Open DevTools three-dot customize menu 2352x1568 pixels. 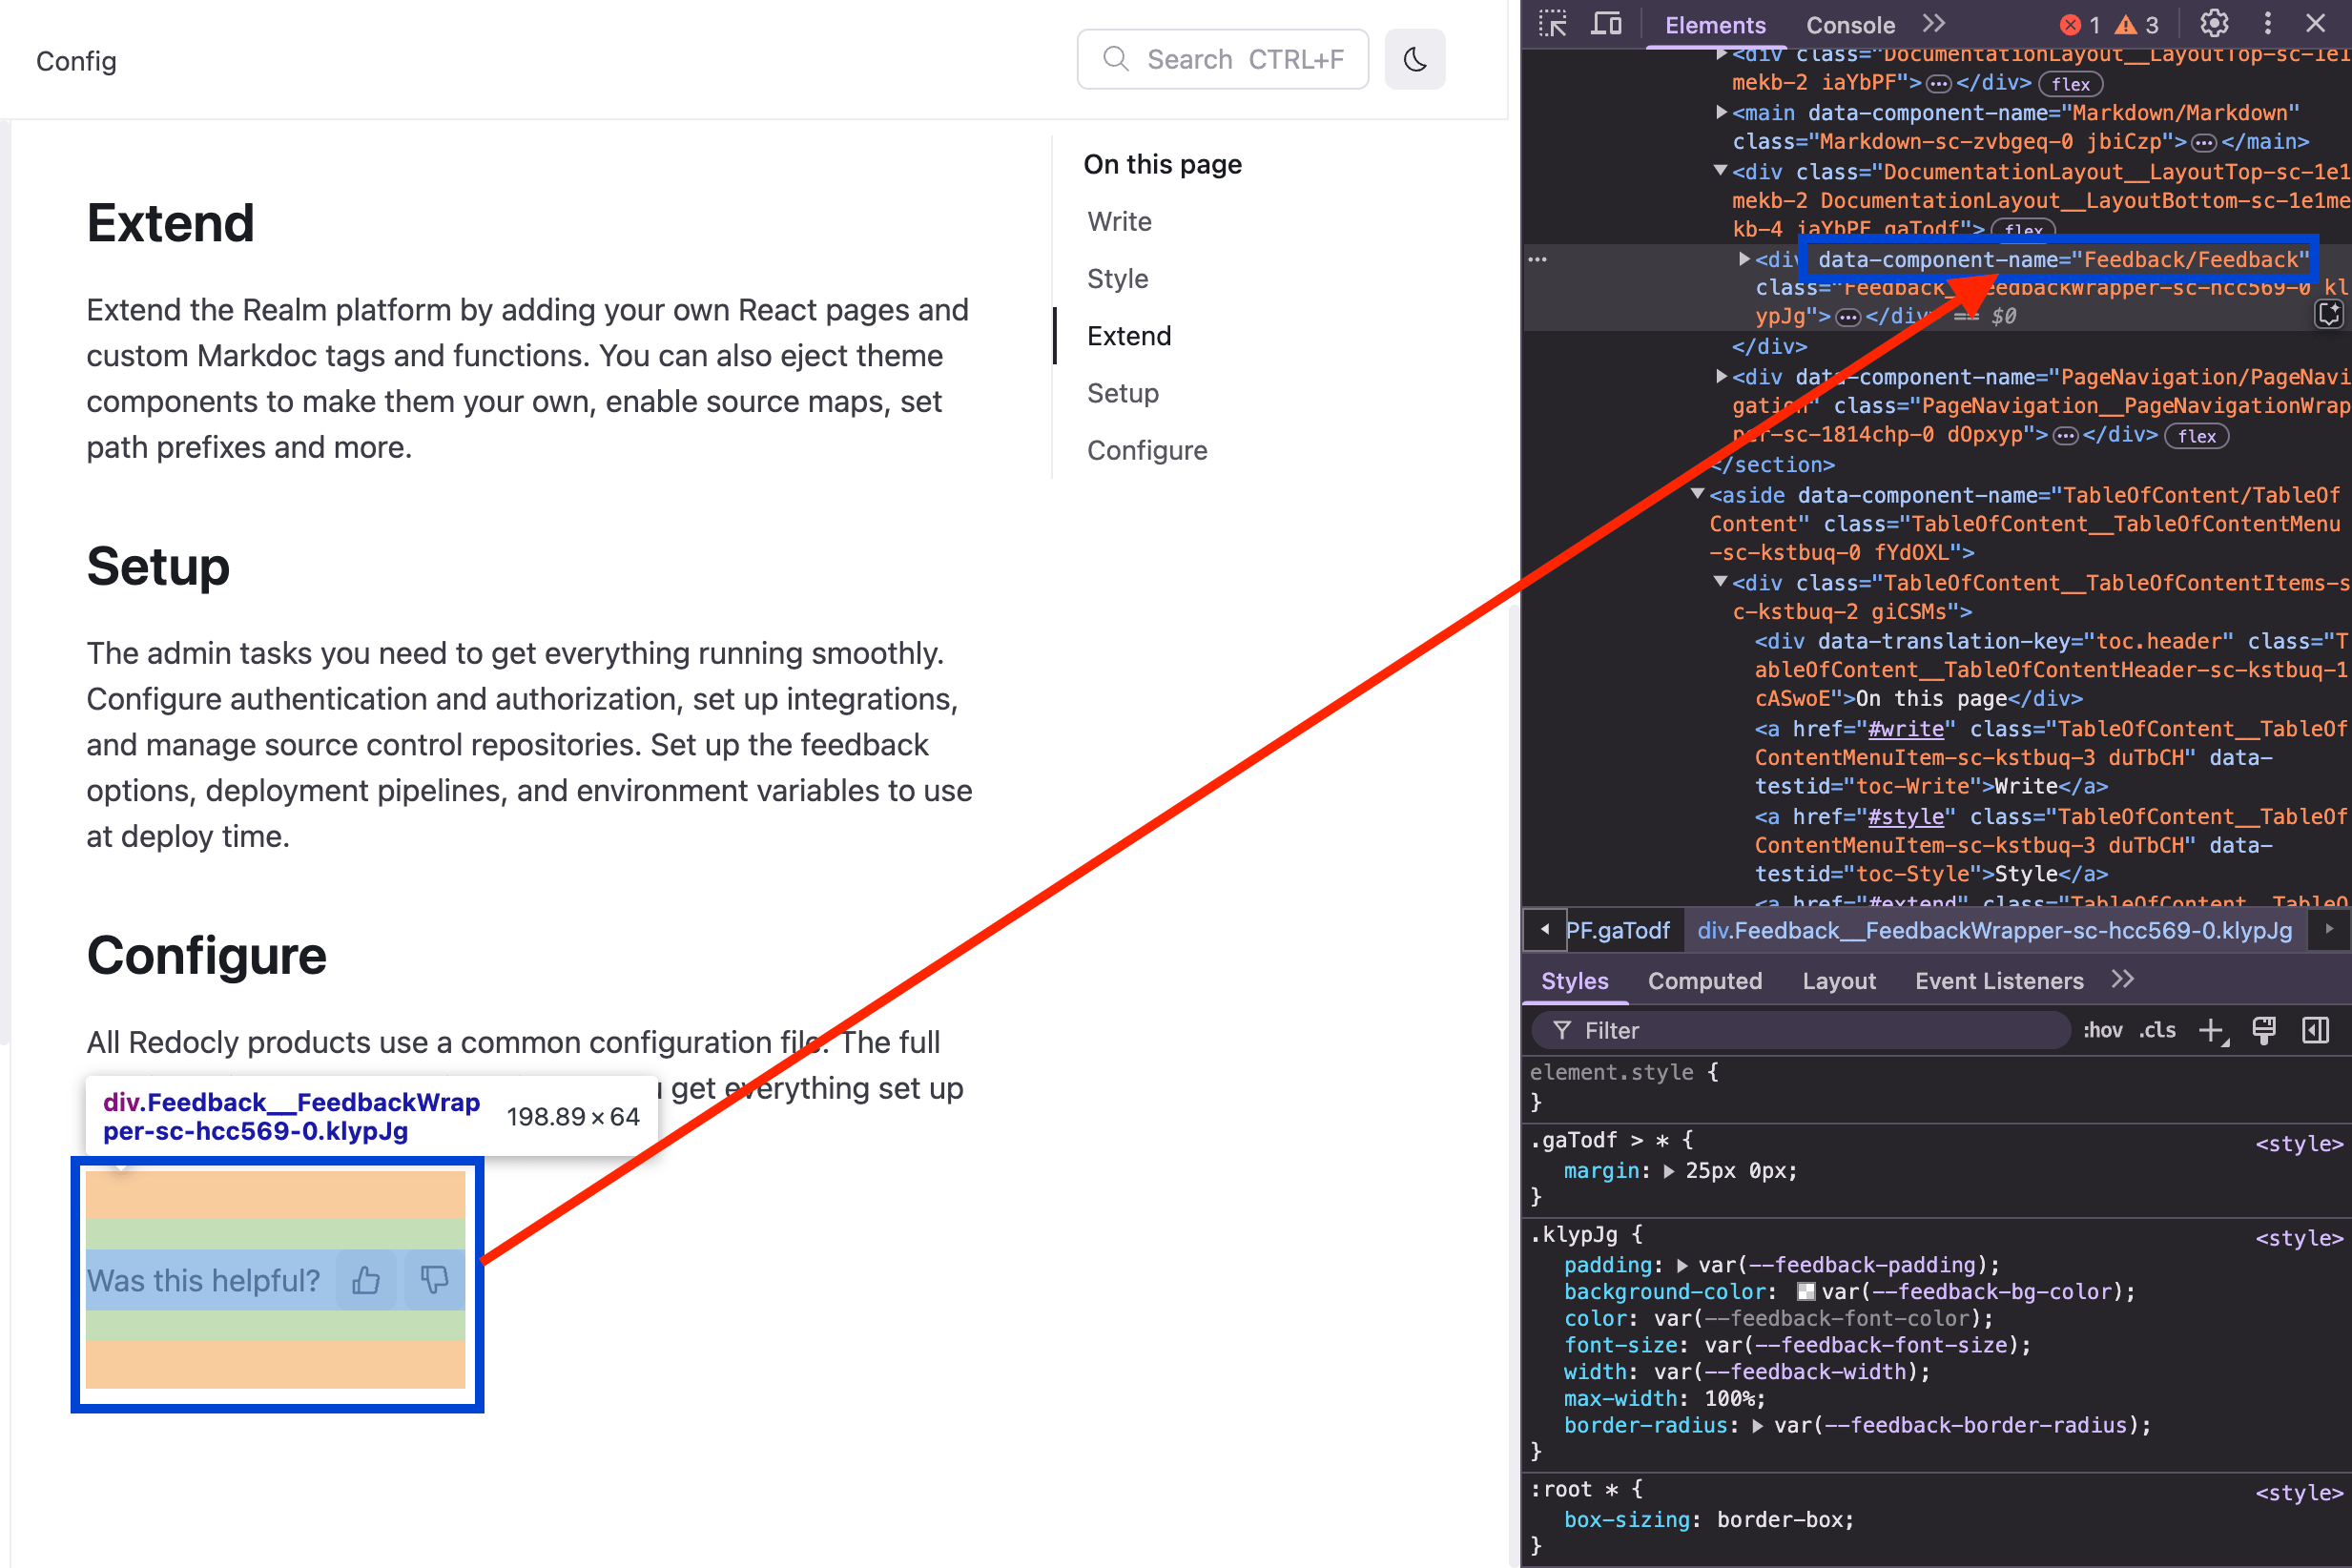point(2267,24)
